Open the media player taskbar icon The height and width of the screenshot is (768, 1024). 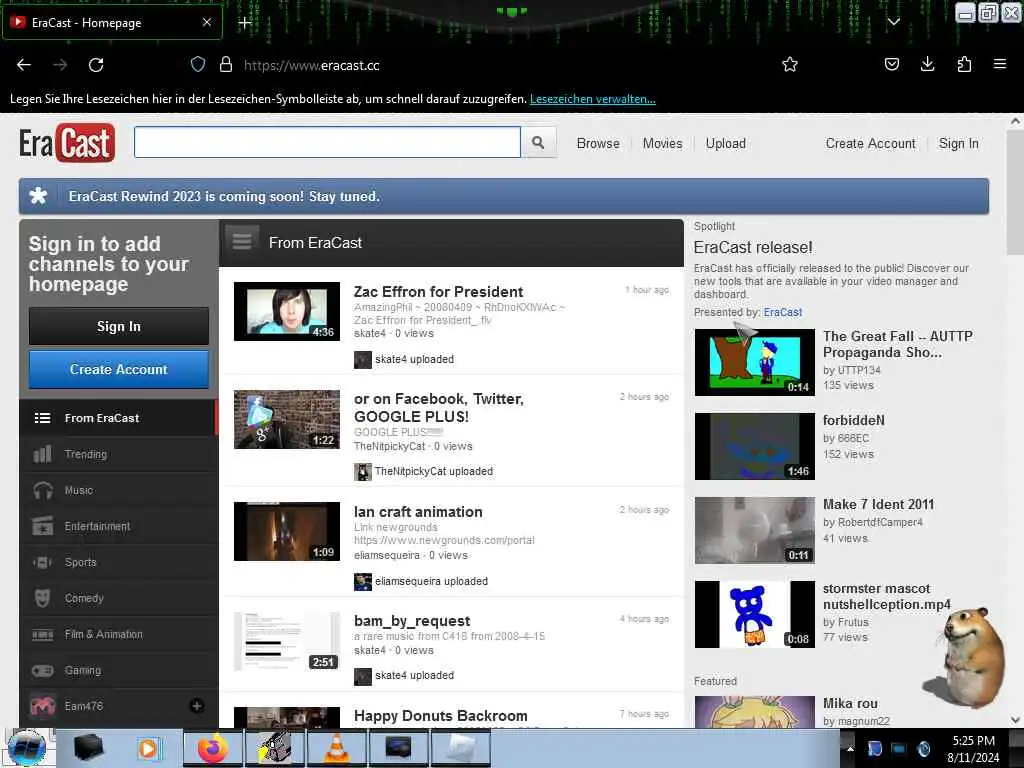(150, 748)
